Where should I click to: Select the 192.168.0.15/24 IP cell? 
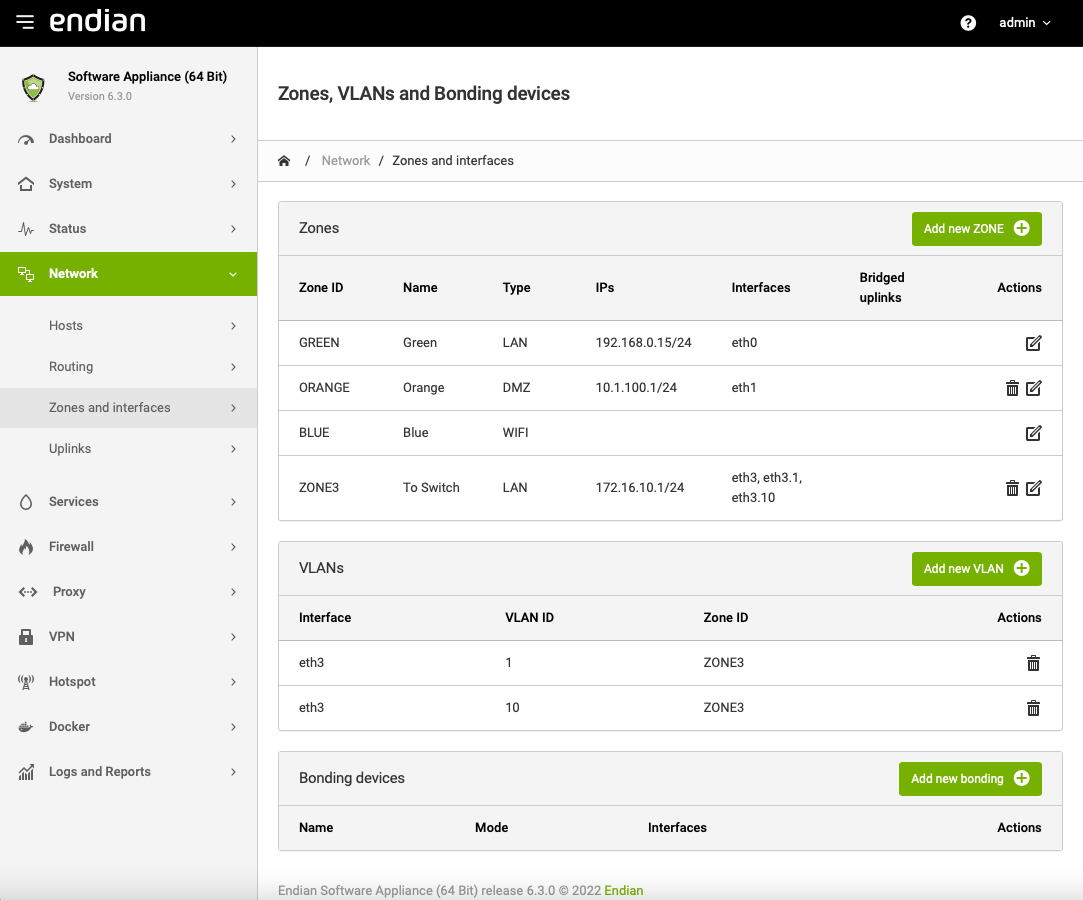tap(643, 343)
